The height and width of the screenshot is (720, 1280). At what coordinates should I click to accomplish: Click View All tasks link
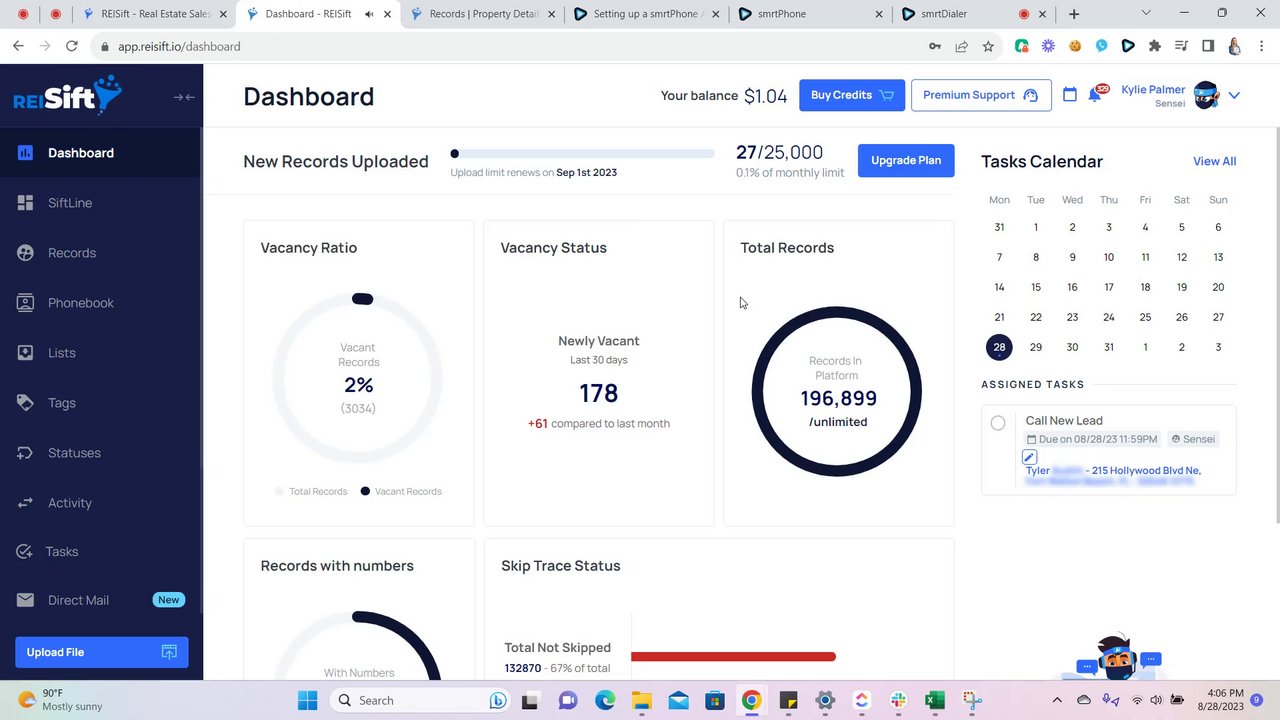pos(1214,161)
